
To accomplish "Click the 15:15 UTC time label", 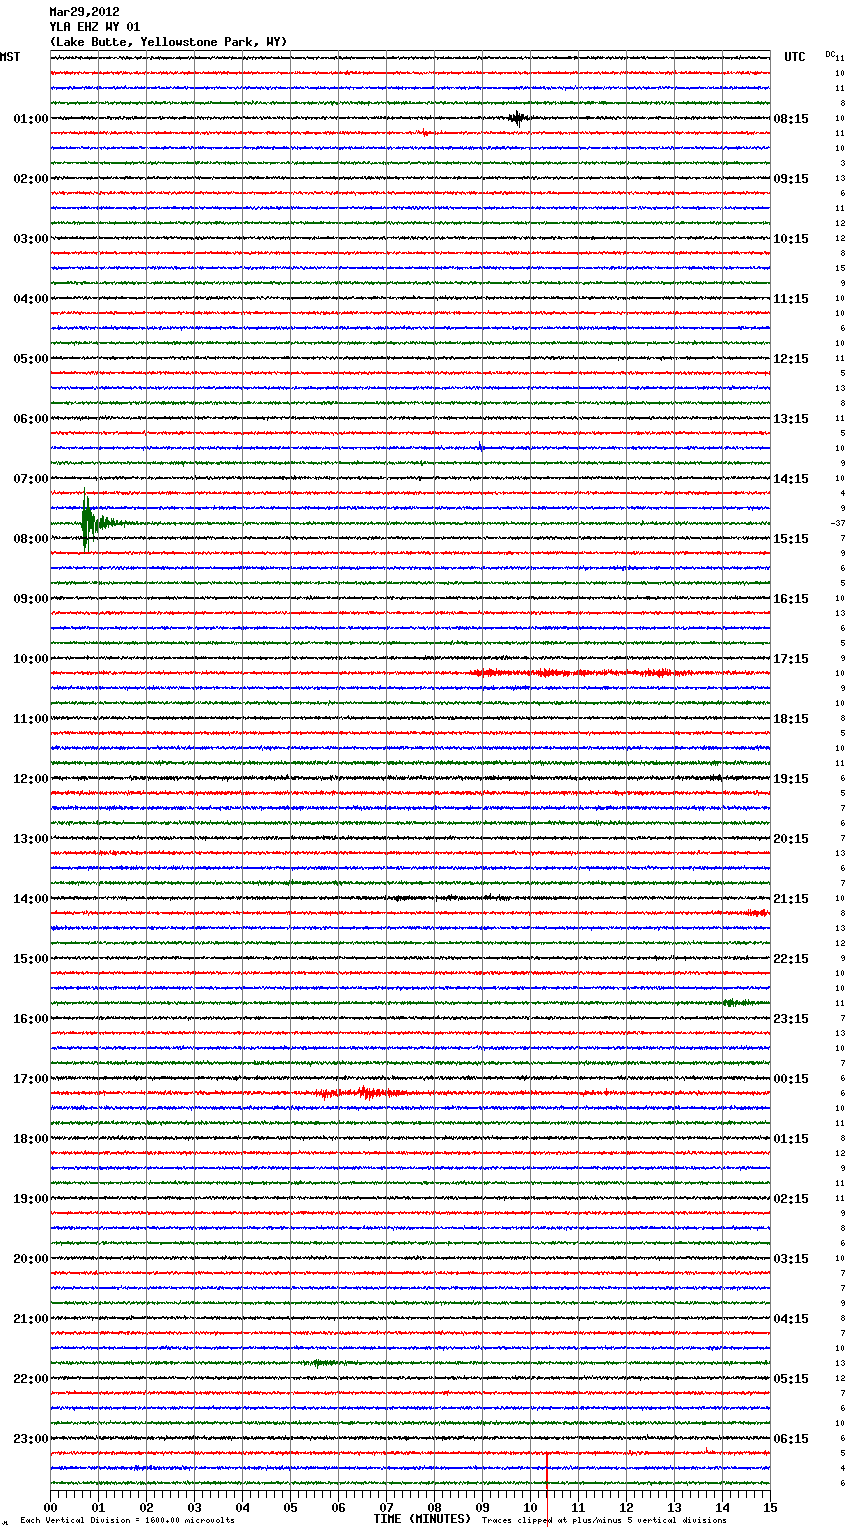I will tap(791, 539).
